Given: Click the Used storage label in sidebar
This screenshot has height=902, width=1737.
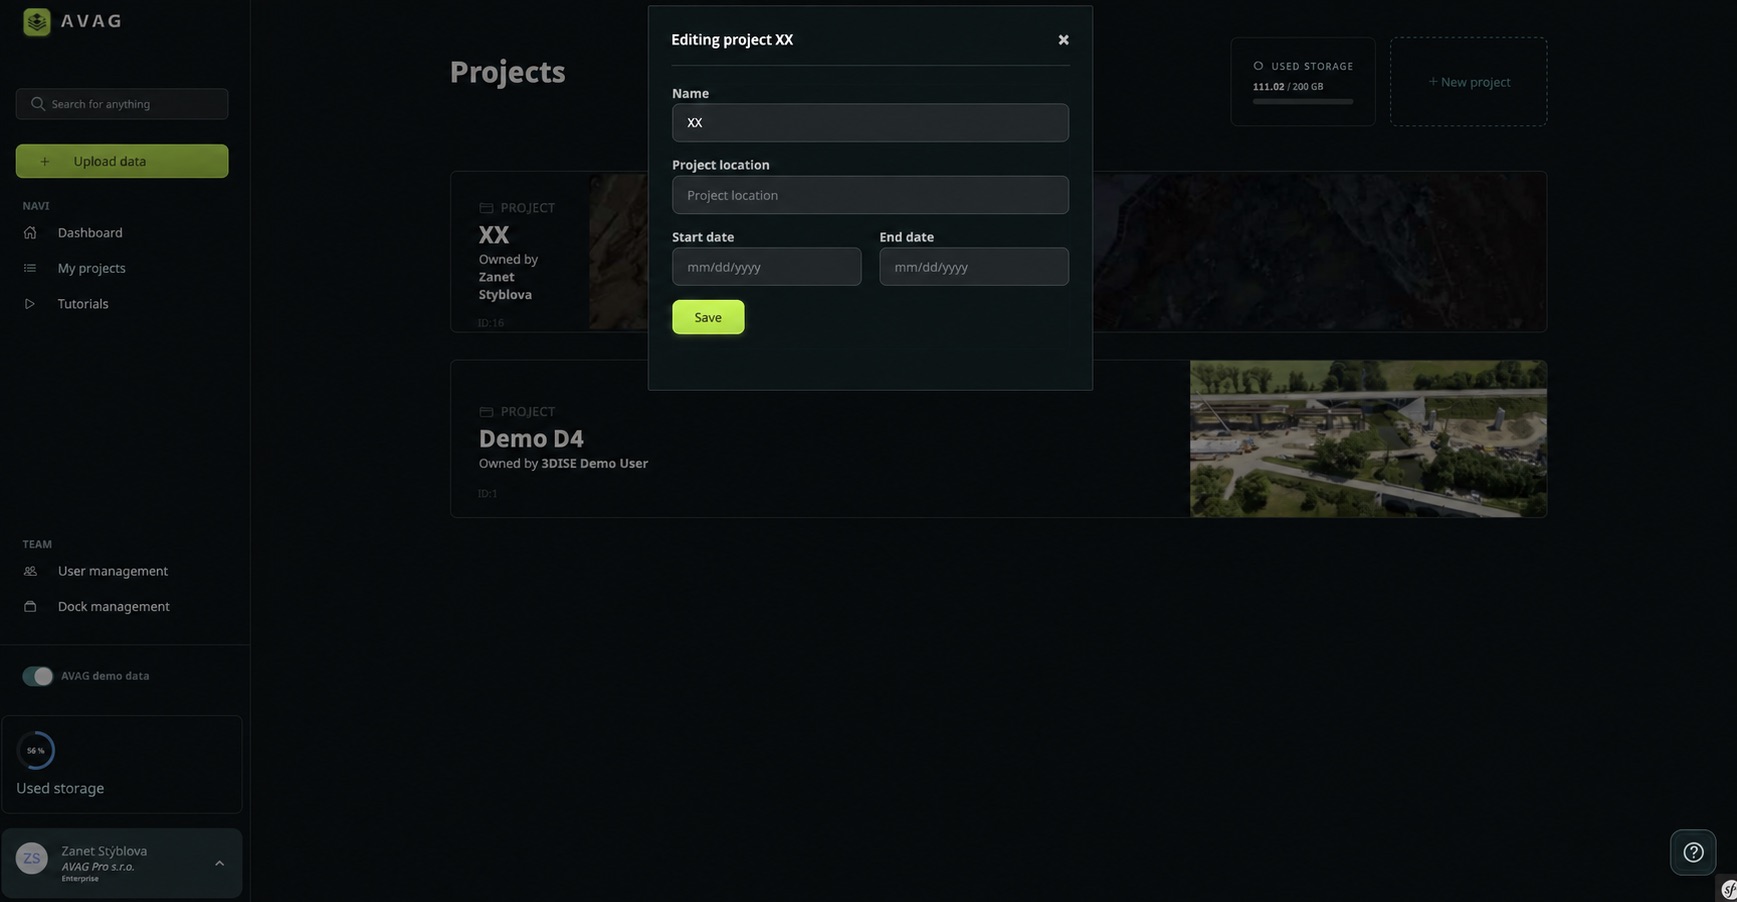Looking at the screenshot, I should [60, 788].
